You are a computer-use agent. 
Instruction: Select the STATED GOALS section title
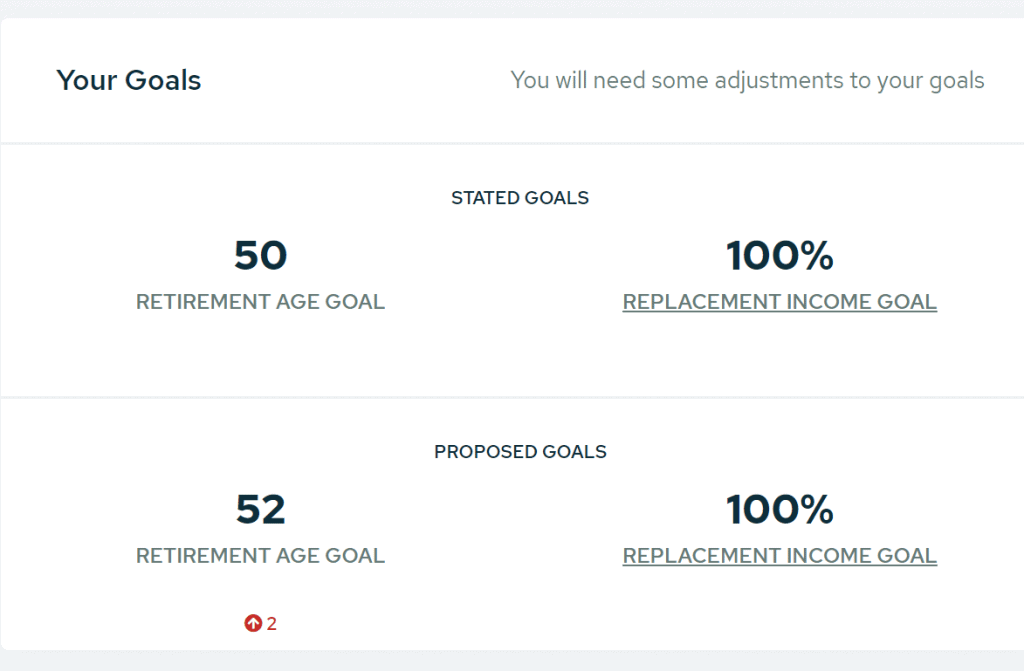pyautogui.click(x=520, y=198)
